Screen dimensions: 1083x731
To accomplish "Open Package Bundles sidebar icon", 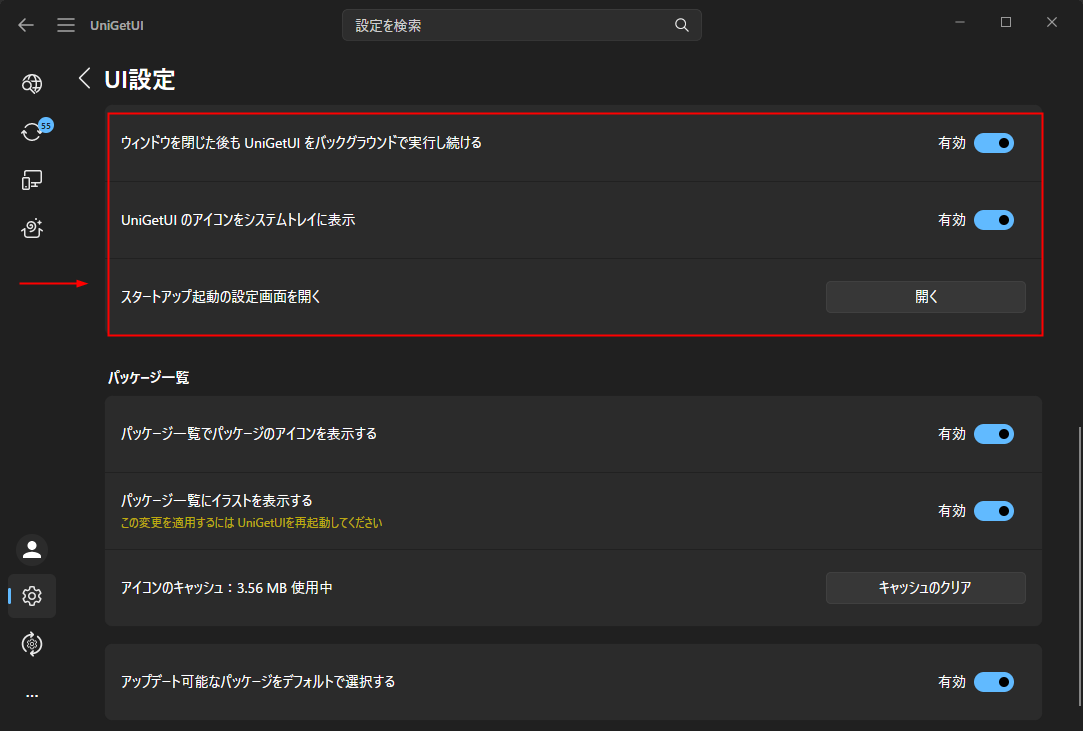I will (32, 228).
